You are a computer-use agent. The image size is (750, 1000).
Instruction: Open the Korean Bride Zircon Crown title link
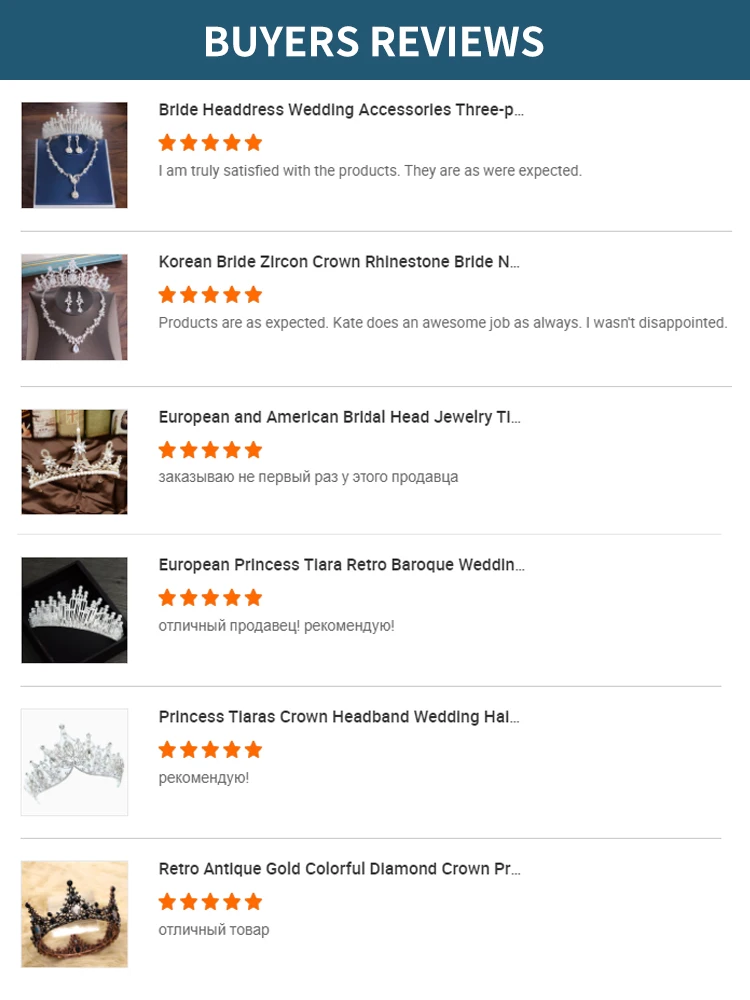coord(339,262)
